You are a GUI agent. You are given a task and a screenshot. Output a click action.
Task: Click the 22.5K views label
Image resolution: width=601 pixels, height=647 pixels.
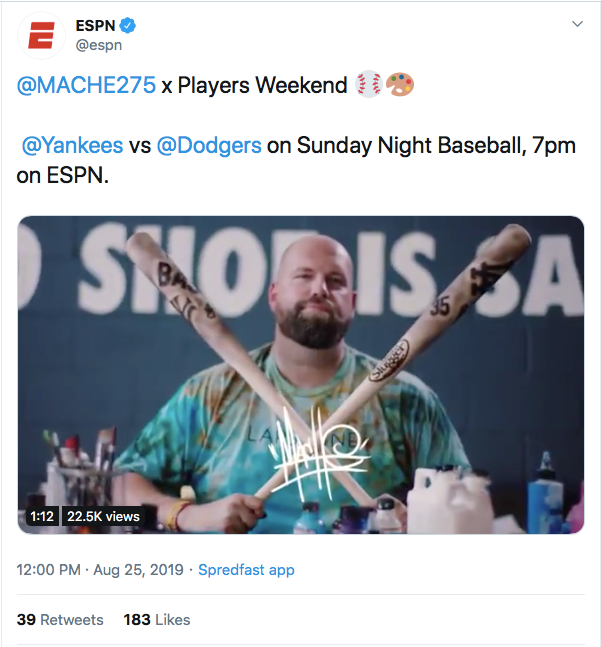coord(102,516)
